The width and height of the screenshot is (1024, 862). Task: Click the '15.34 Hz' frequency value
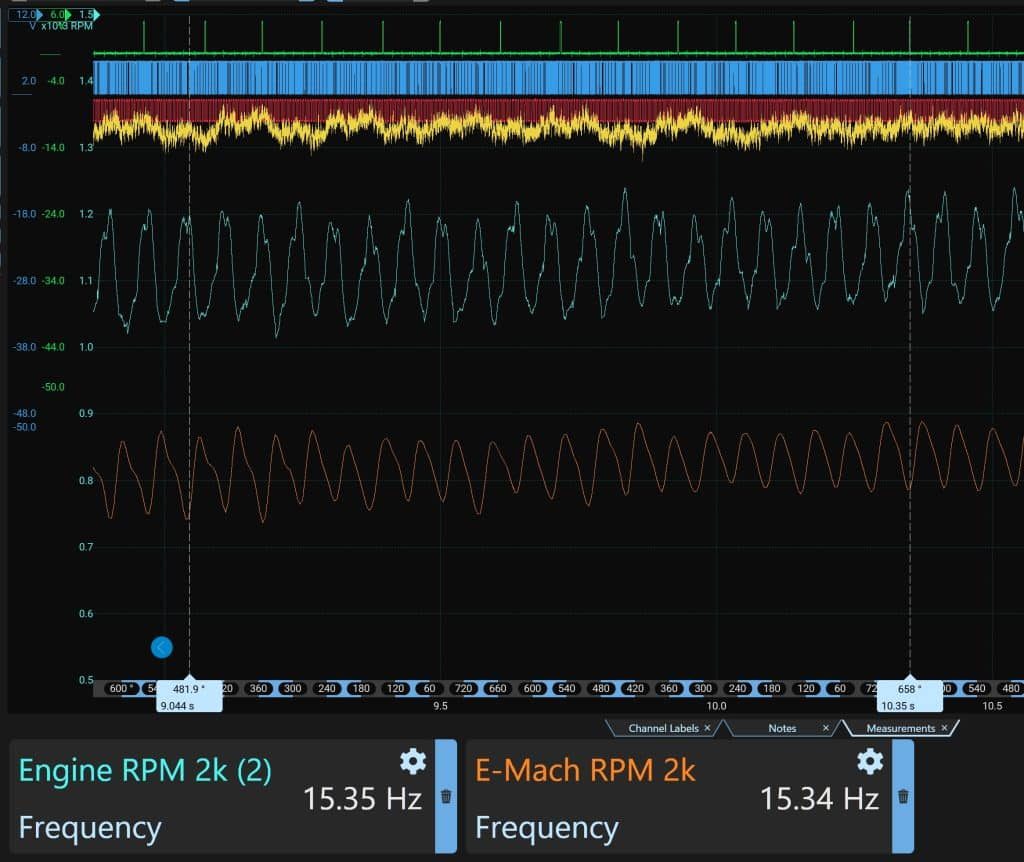click(x=820, y=799)
